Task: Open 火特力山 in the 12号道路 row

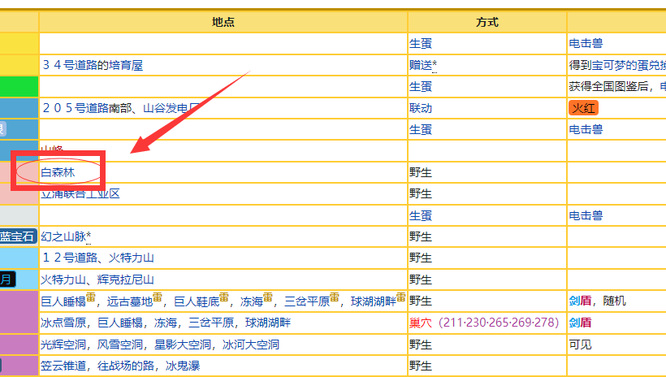Action: click(131, 258)
